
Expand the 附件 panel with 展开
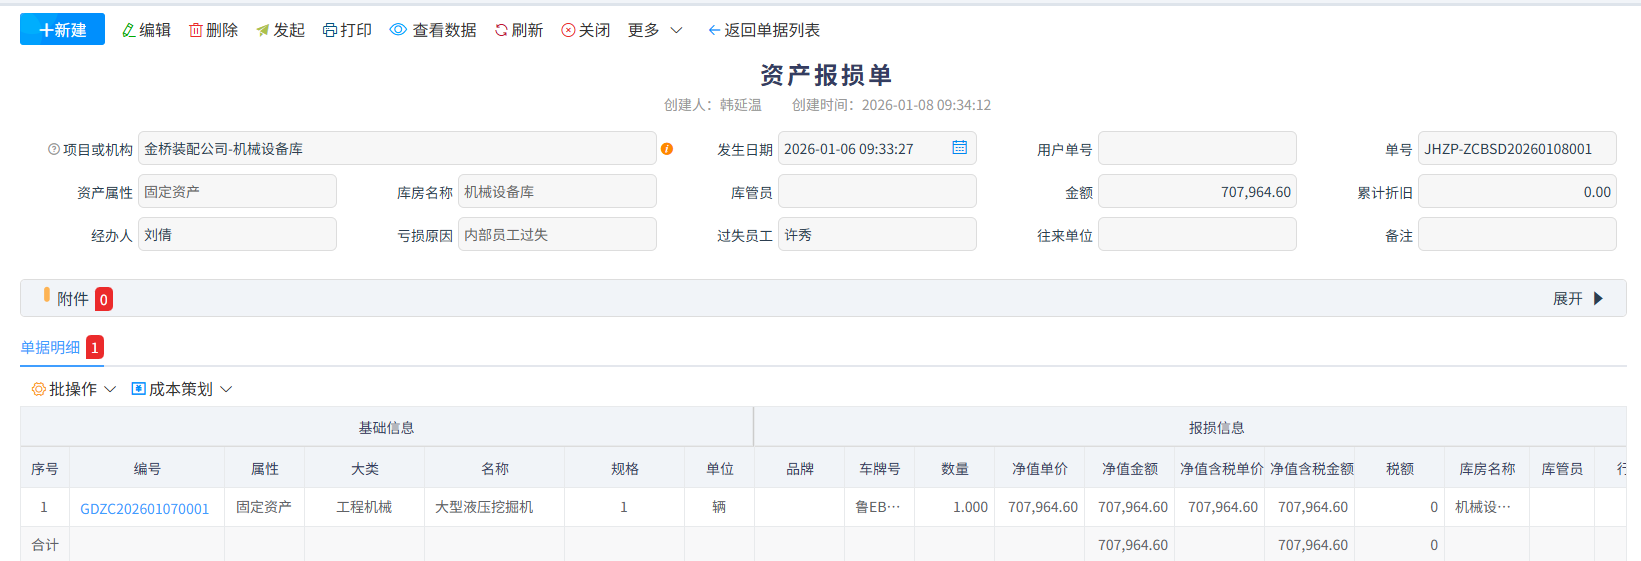tap(1577, 299)
